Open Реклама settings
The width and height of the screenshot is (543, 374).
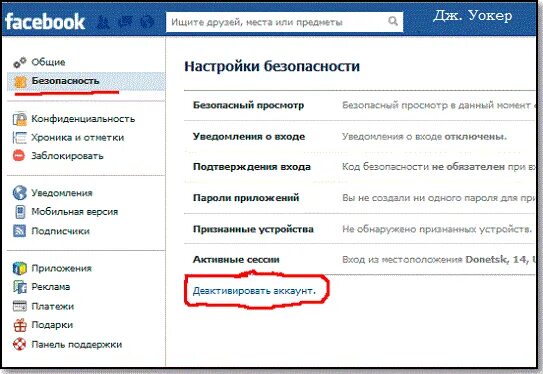coord(51,287)
